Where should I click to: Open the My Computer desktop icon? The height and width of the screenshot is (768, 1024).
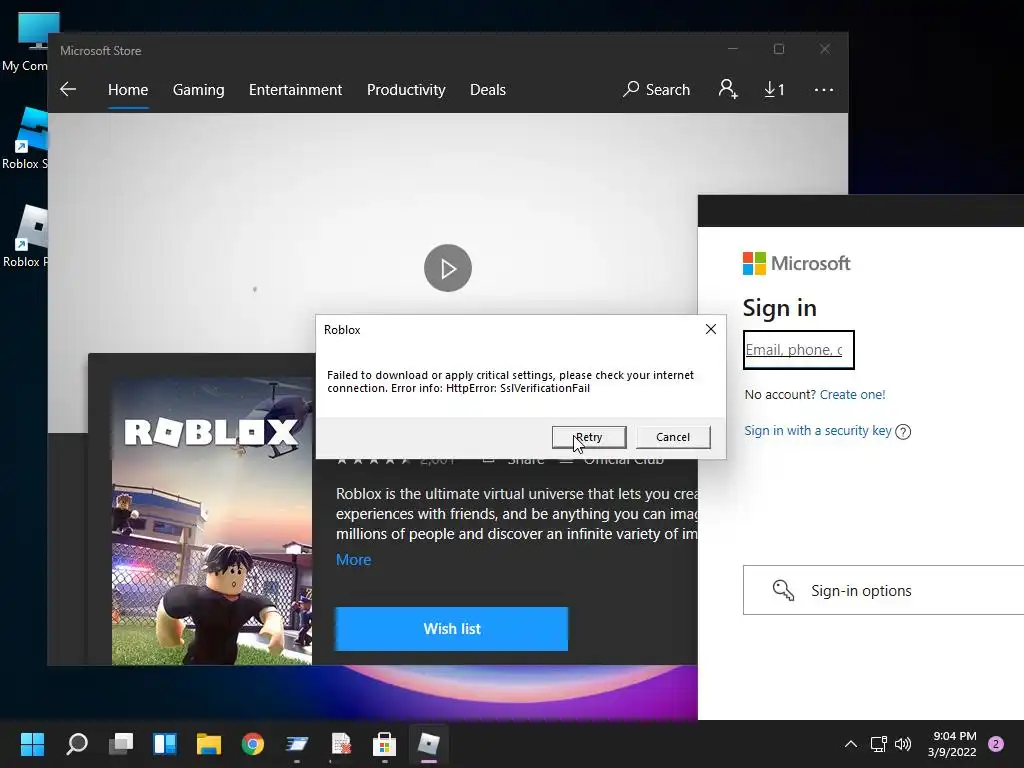(25, 42)
